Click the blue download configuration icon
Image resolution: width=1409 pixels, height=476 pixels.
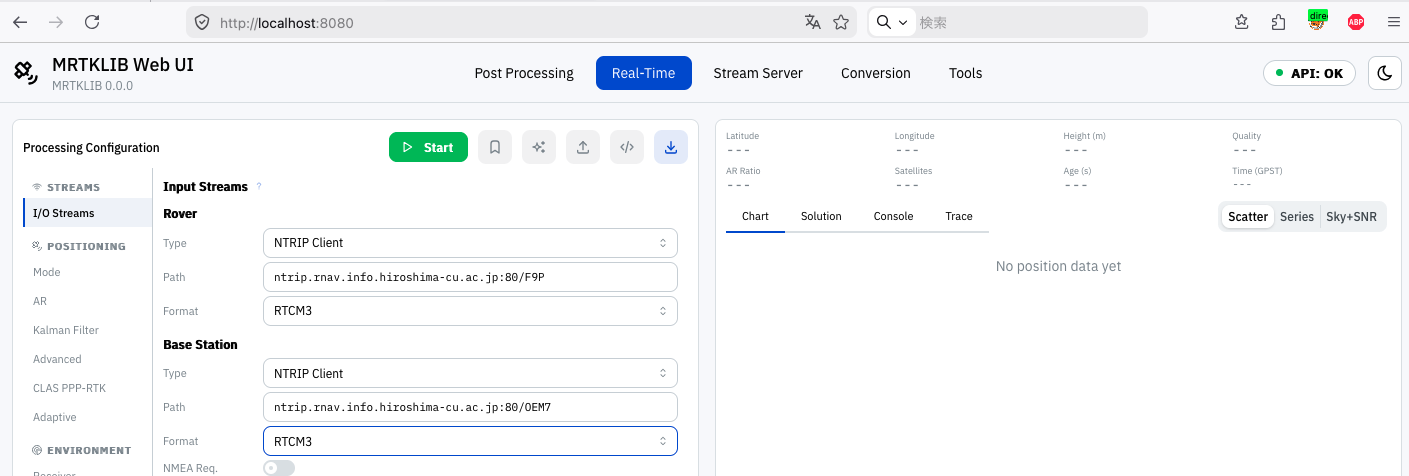pos(671,147)
